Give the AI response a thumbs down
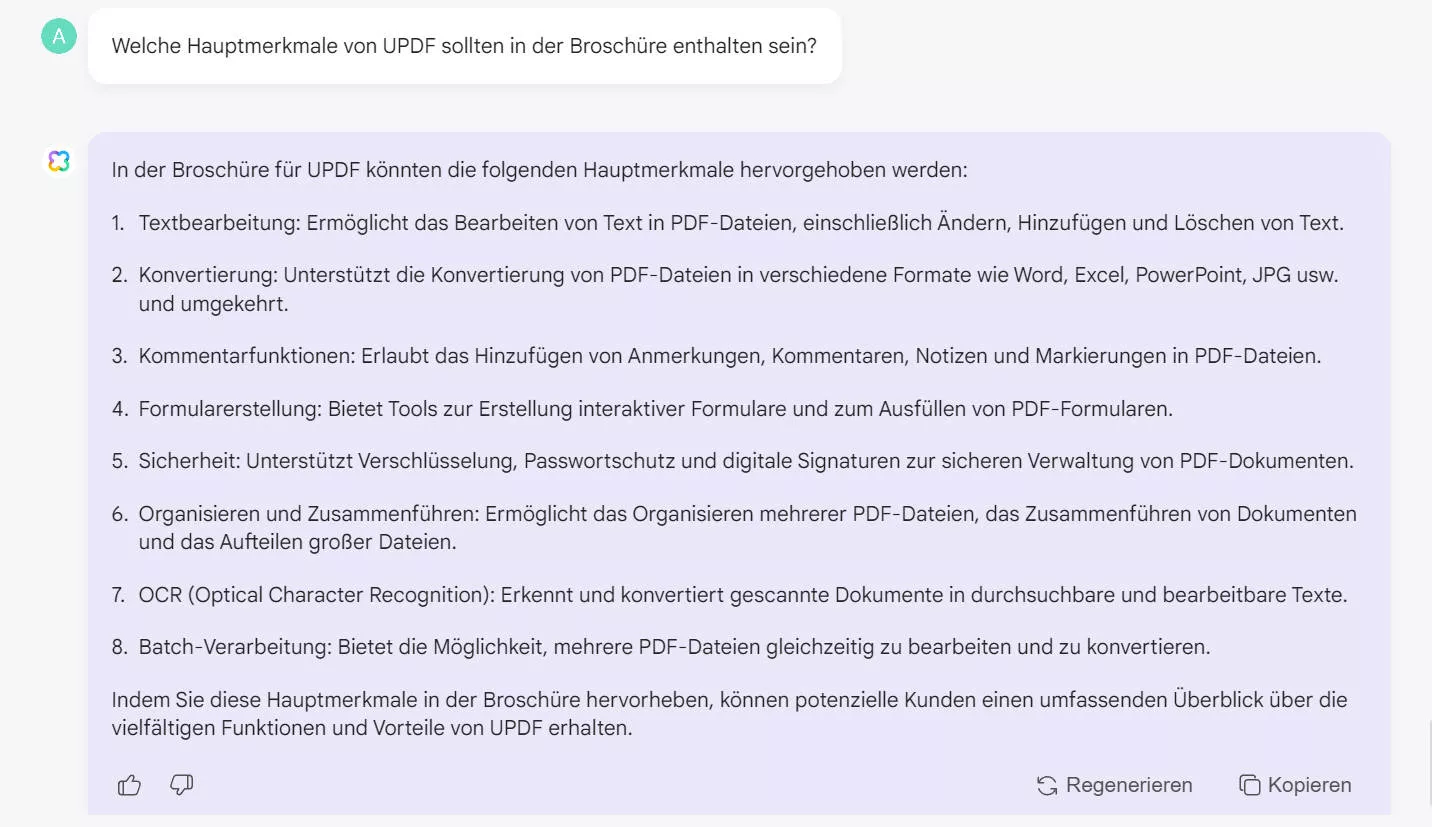Image resolution: width=1432 pixels, height=827 pixels. tap(181, 786)
